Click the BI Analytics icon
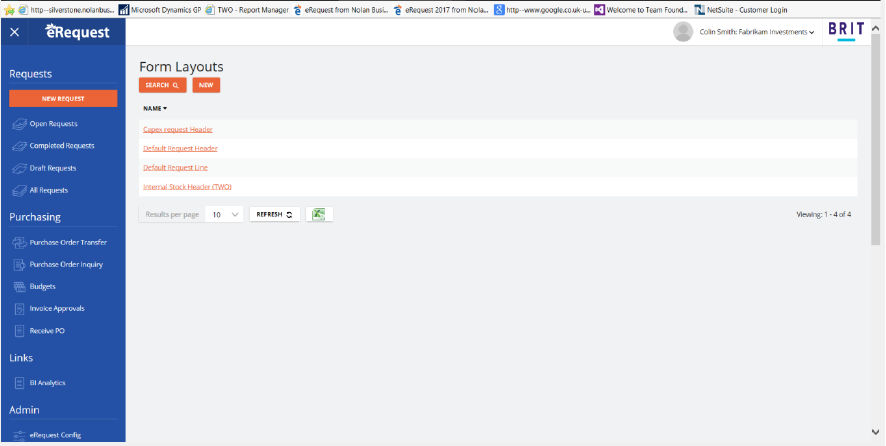Screen dimensions: 886x446 pos(19,383)
